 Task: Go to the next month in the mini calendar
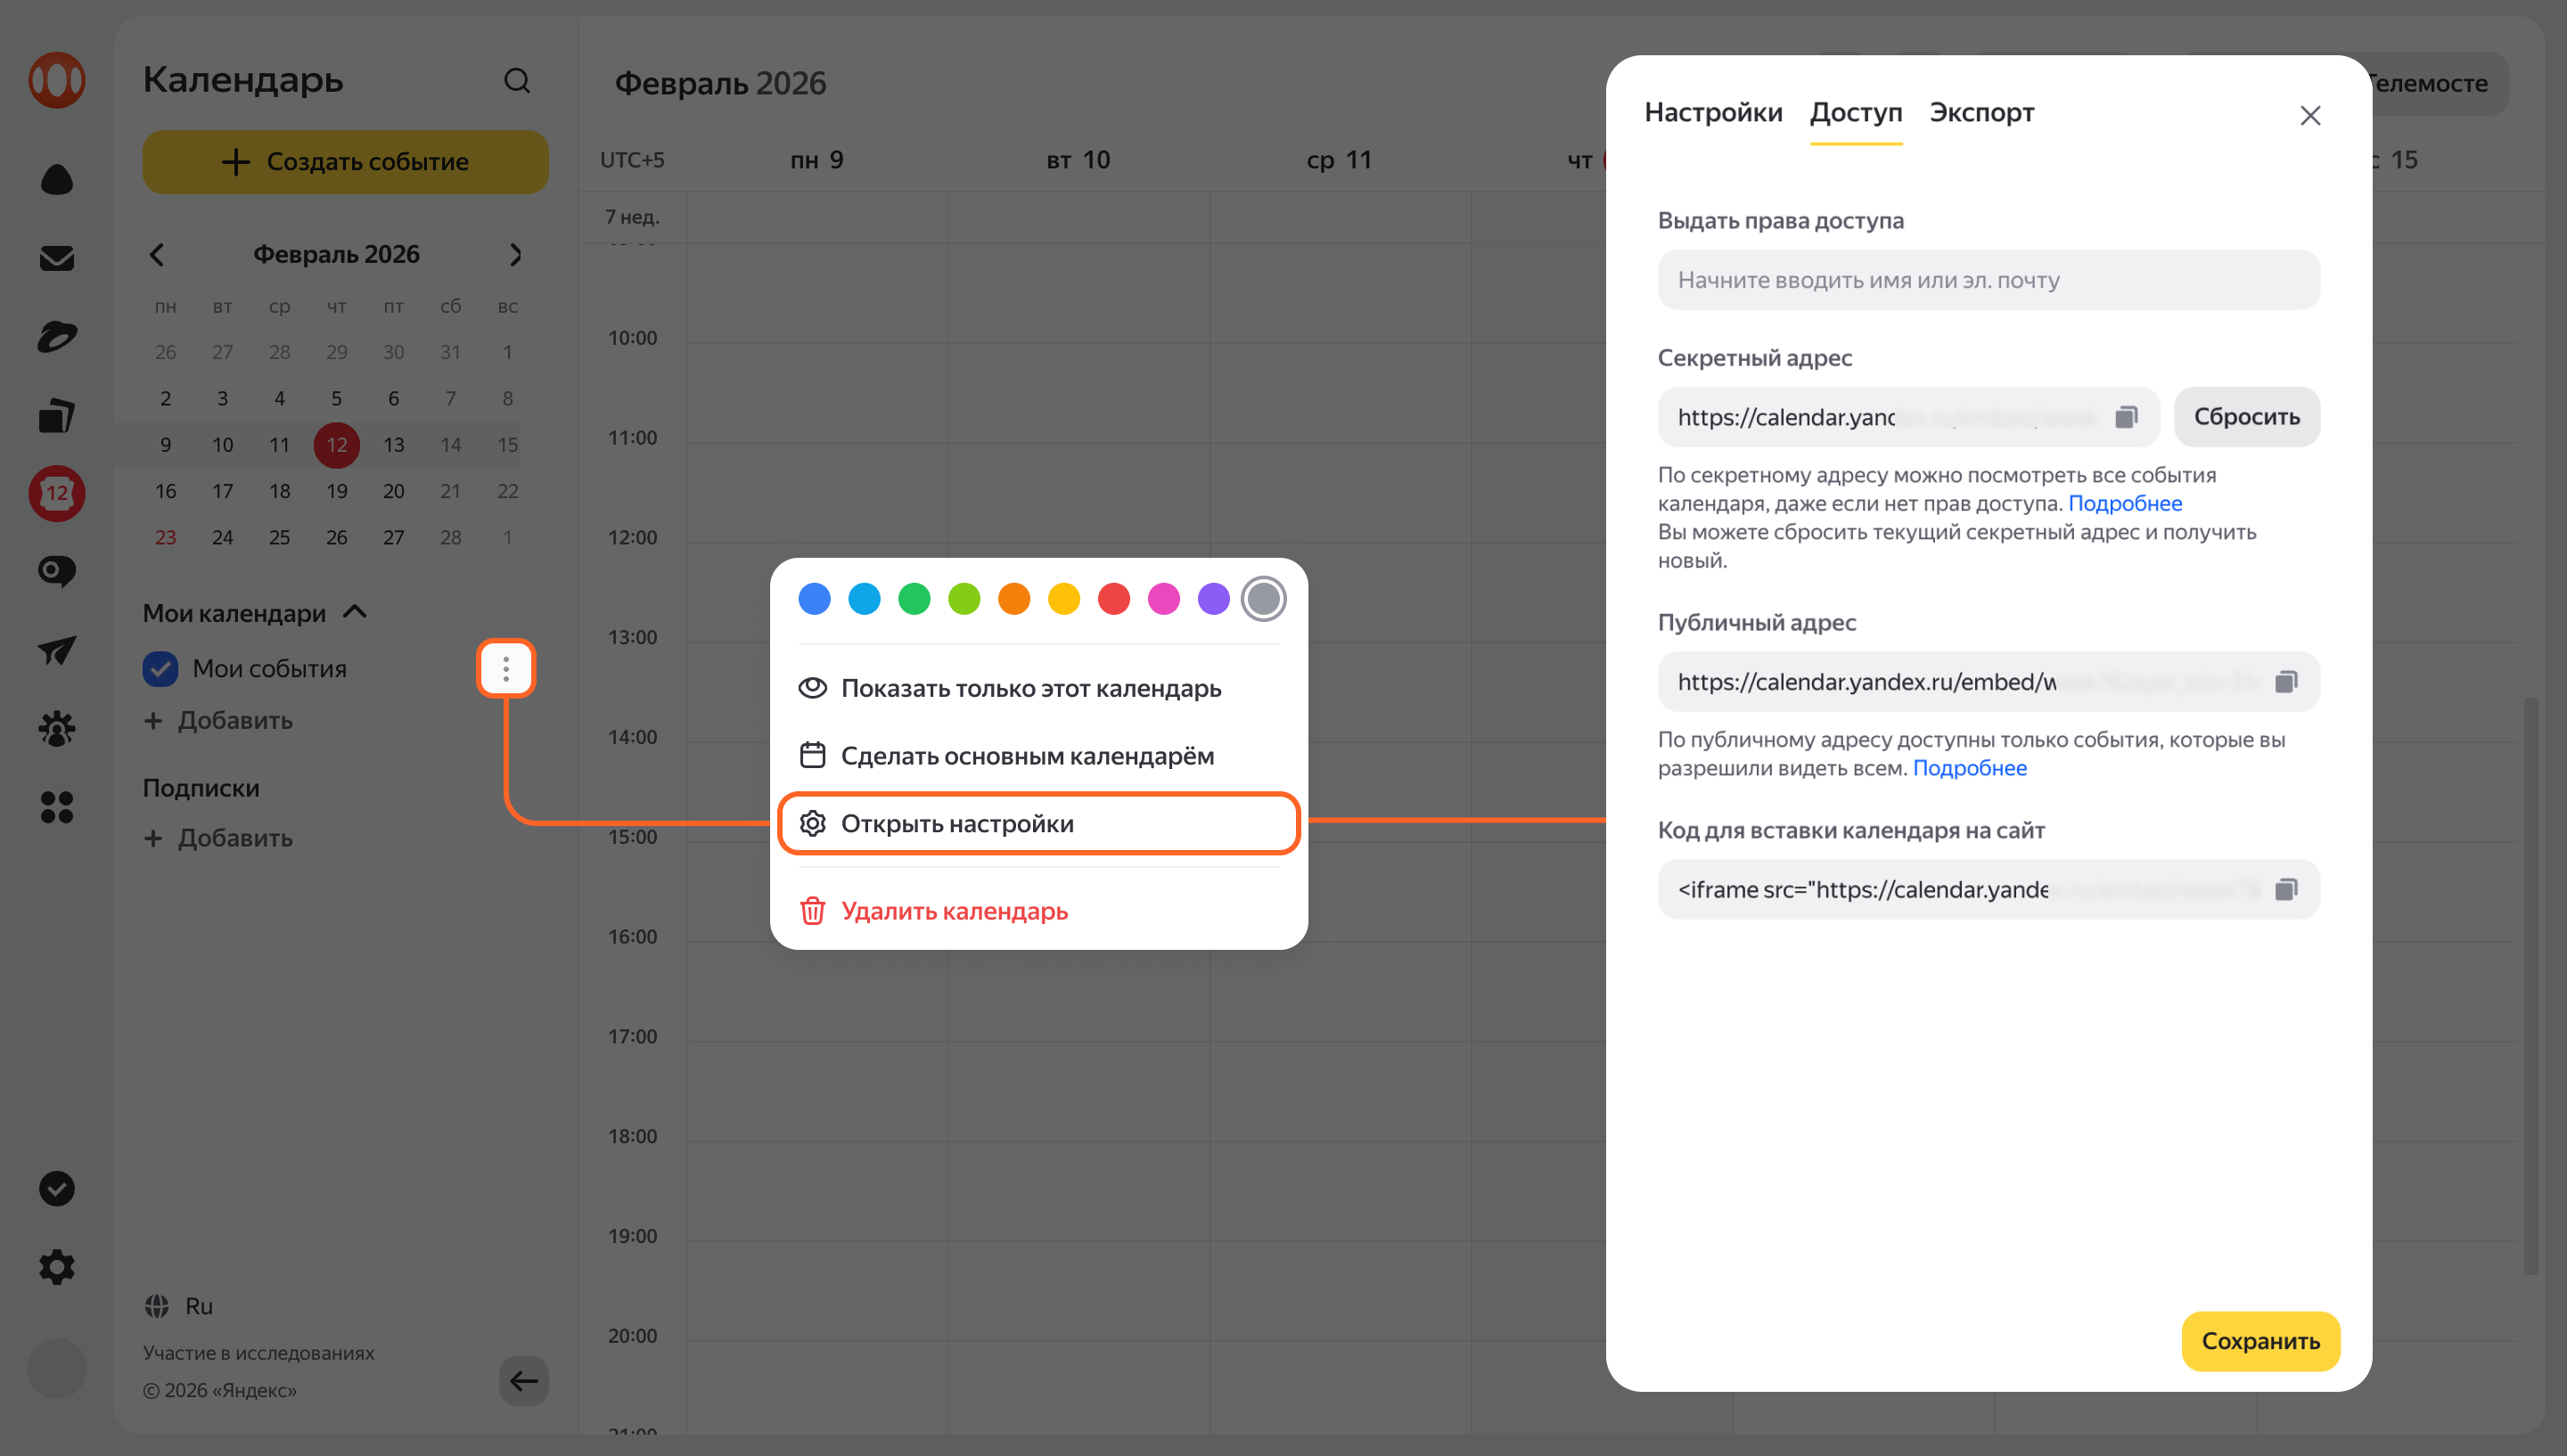[x=515, y=255]
